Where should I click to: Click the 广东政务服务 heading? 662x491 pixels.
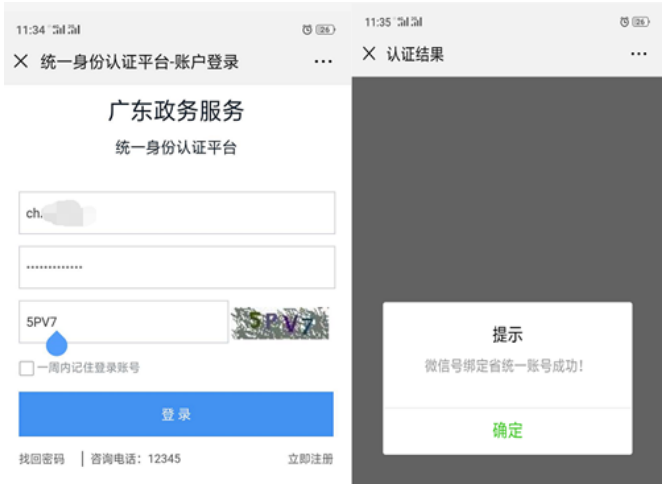click(x=176, y=111)
